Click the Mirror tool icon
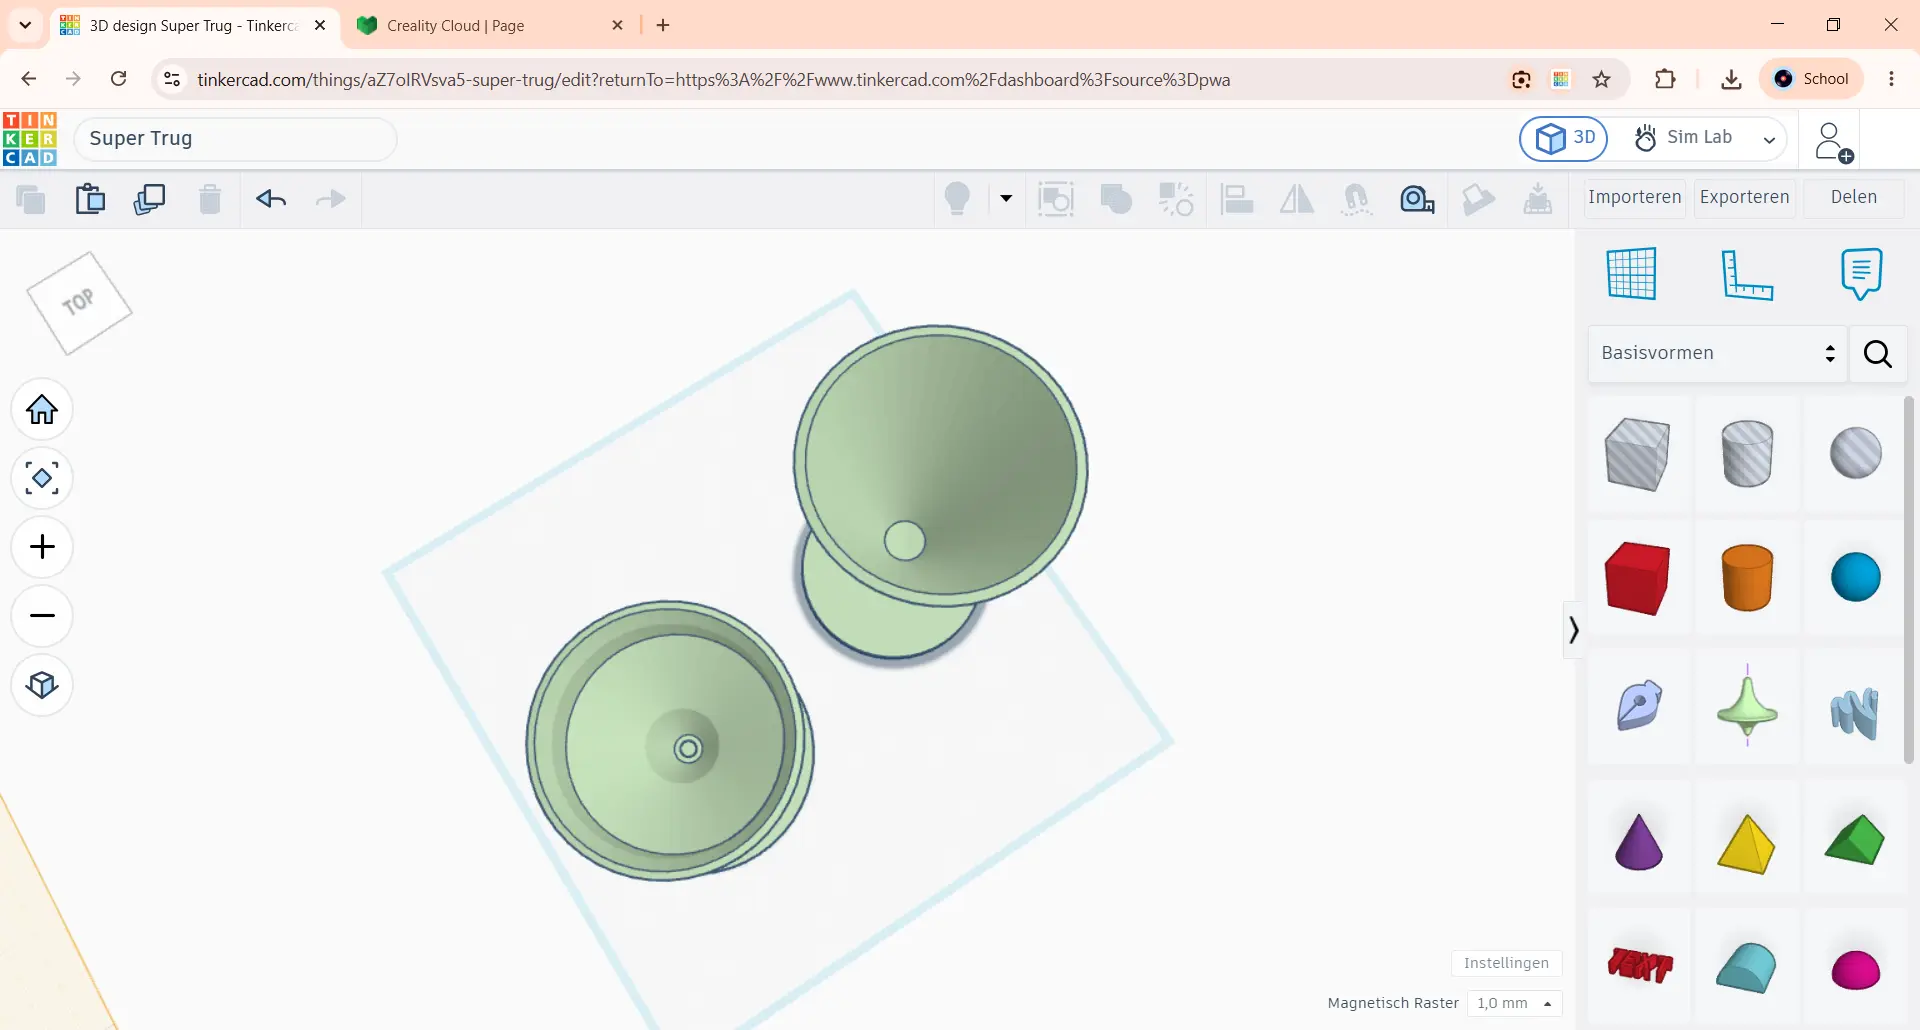 tap(1297, 199)
